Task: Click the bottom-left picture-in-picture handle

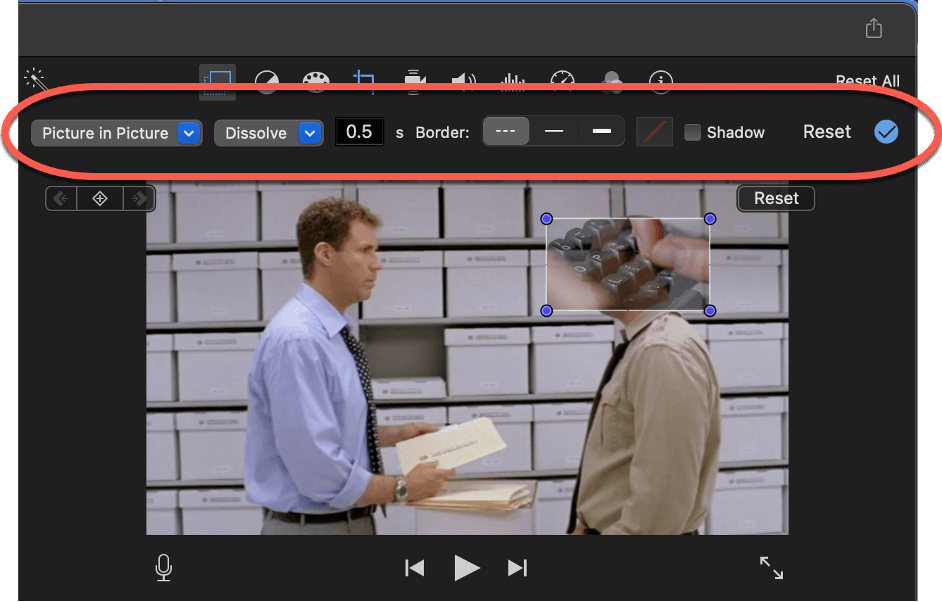Action: (546, 311)
